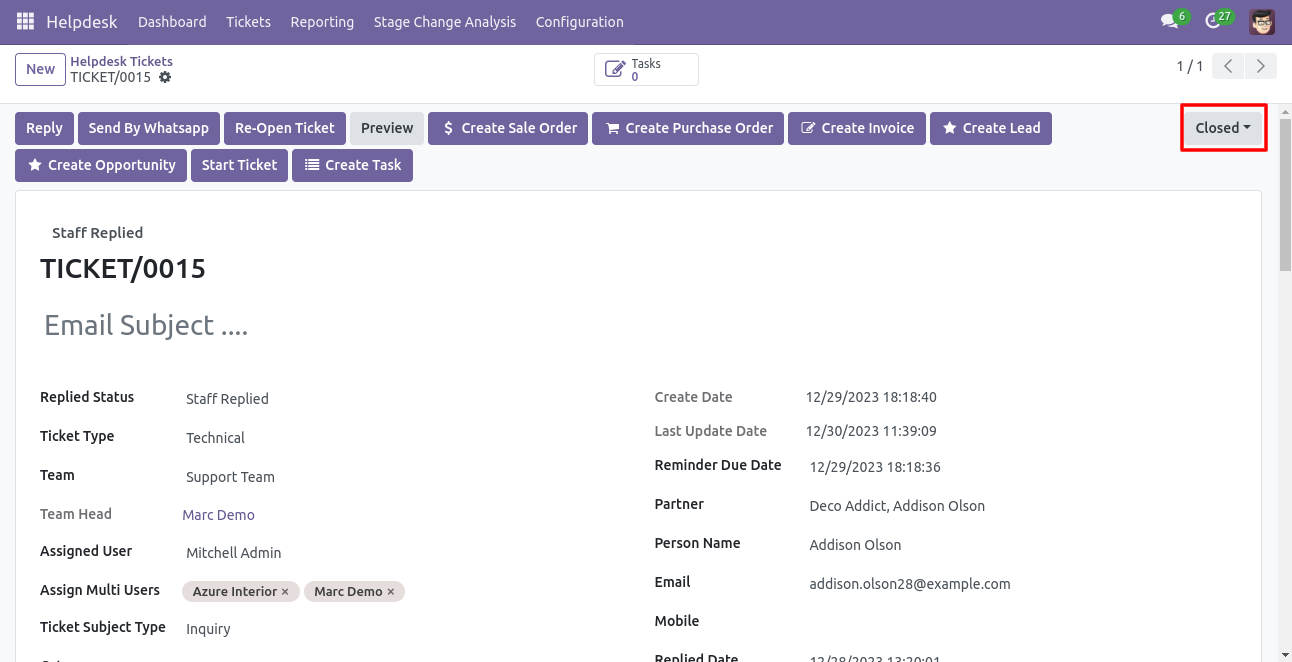Click the Reply button
The width and height of the screenshot is (1292, 662).
pyautogui.click(x=44, y=128)
